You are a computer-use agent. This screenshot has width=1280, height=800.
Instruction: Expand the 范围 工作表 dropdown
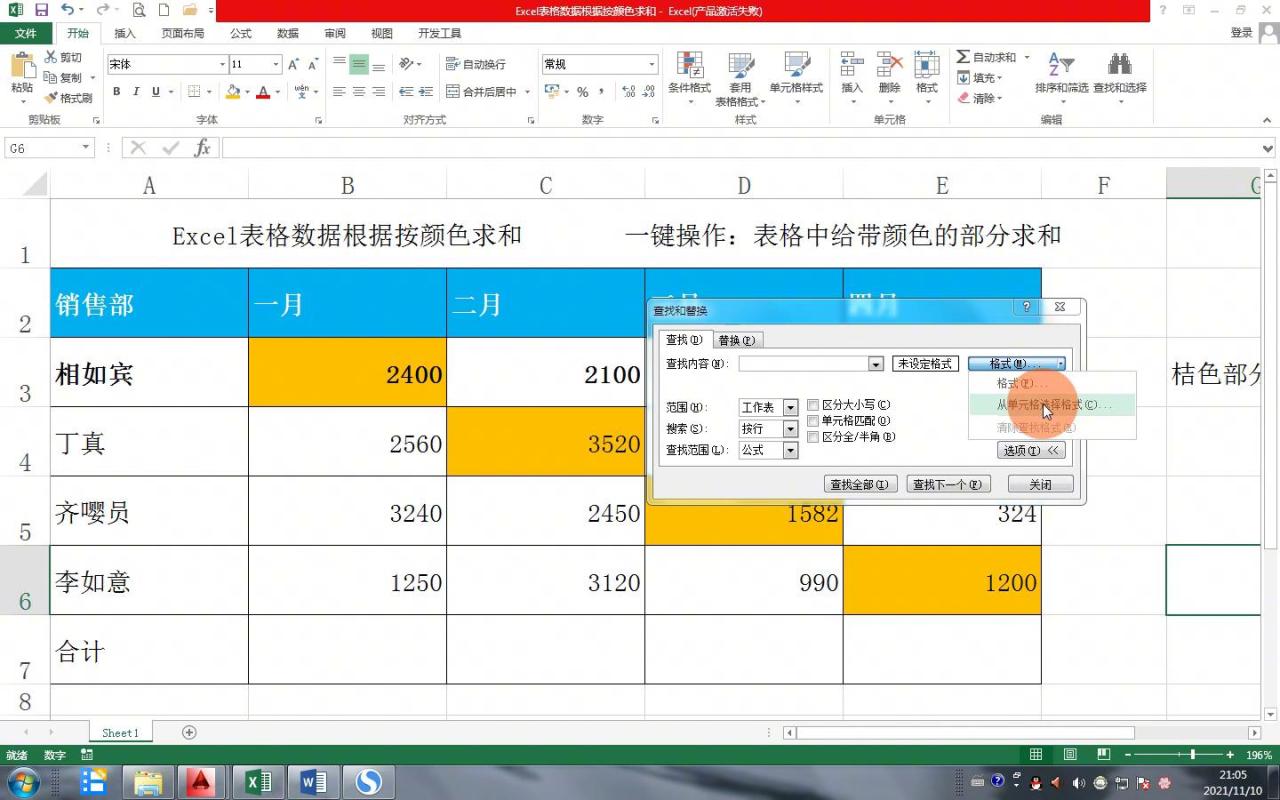(790, 408)
